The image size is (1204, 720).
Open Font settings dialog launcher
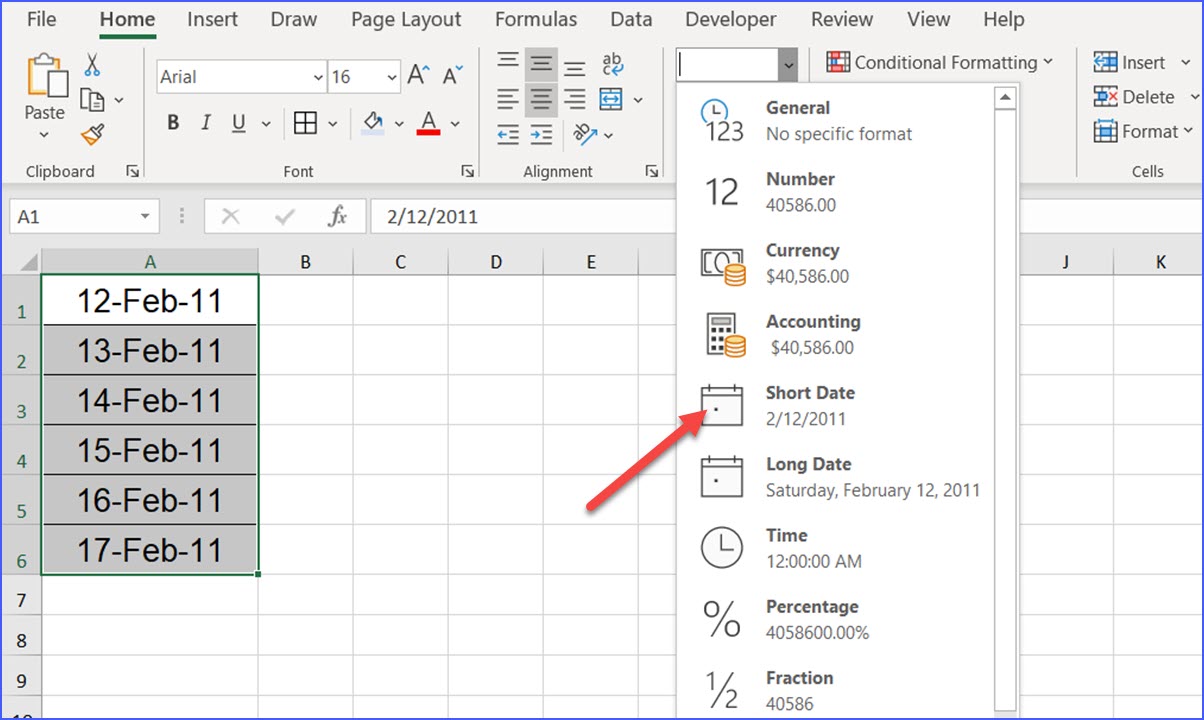tap(467, 172)
